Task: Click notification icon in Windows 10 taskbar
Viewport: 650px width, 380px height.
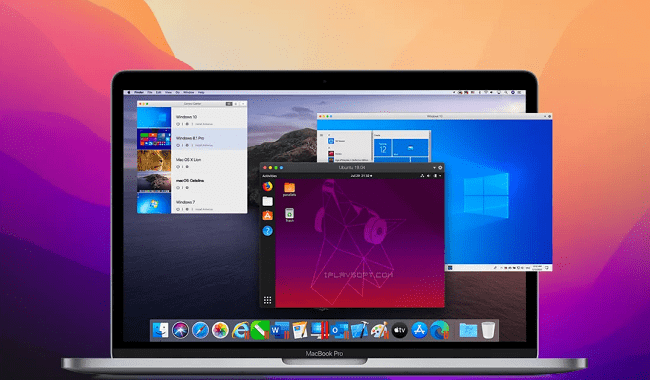Action: (547, 268)
